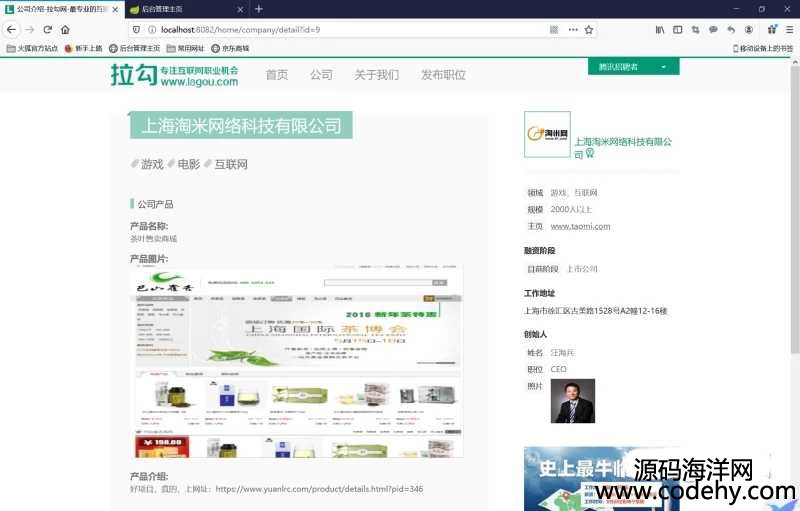The width and height of the screenshot is (800, 511).
Task: Open the chat bubble toolbar icon
Action: (x=713, y=30)
